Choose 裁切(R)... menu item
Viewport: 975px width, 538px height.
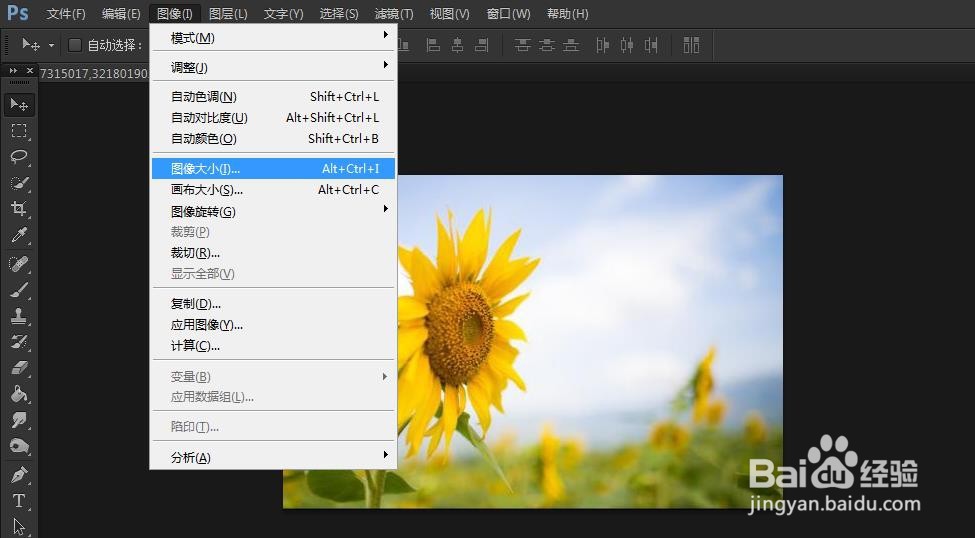[x=274, y=253]
